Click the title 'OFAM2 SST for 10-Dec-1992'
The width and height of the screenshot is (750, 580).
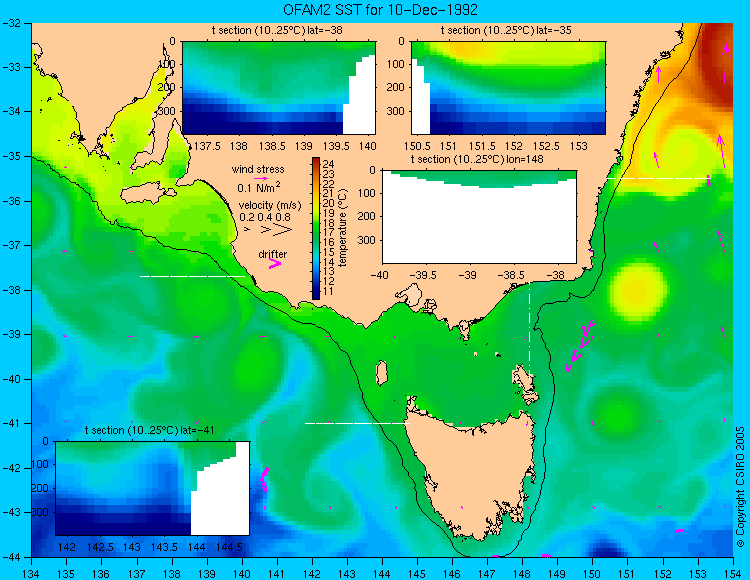coord(380,9)
